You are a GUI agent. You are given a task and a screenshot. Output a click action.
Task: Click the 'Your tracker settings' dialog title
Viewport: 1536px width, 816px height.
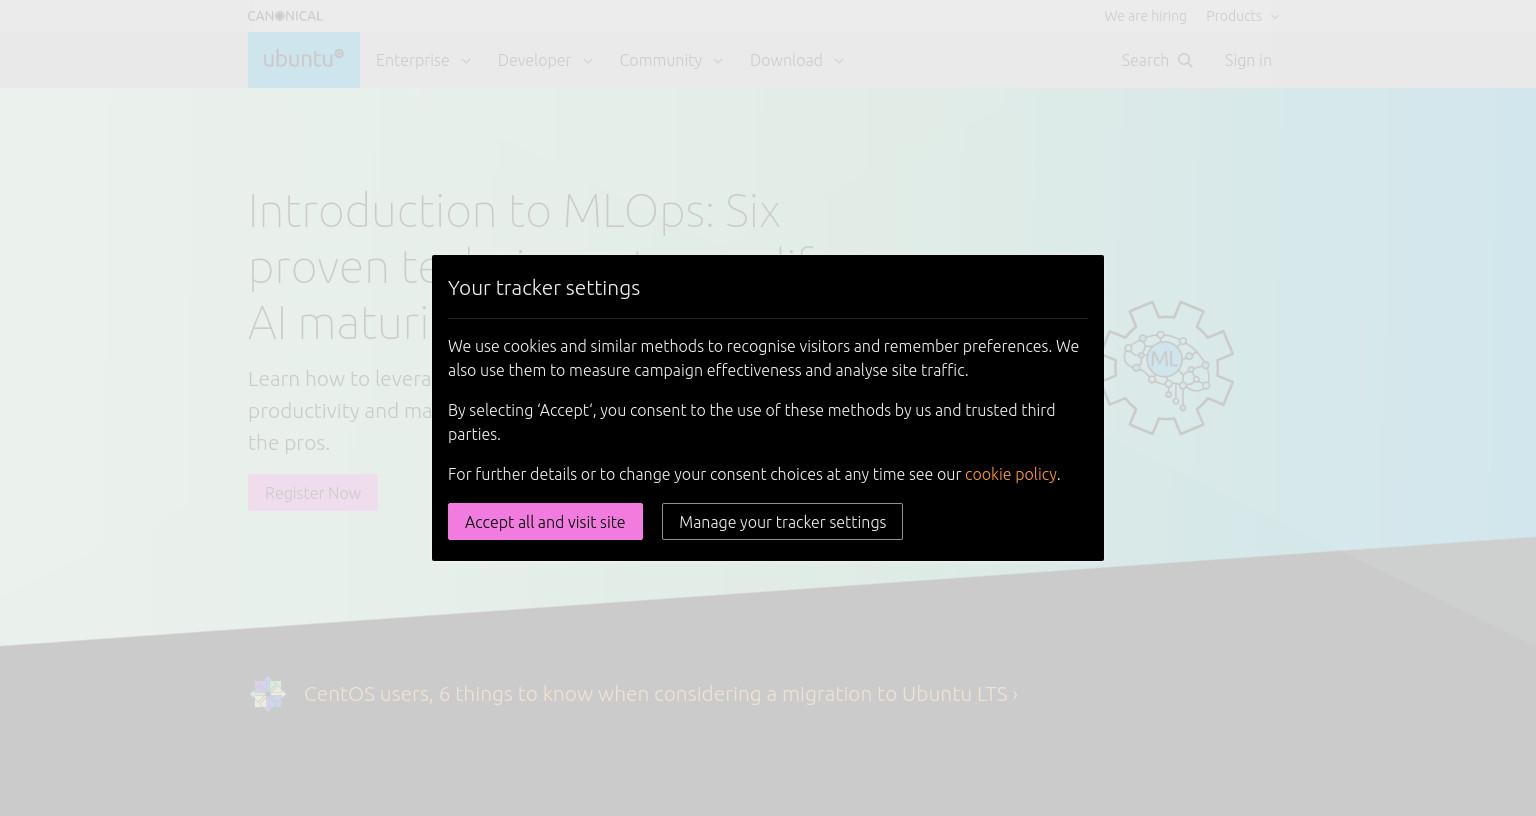tap(544, 288)
